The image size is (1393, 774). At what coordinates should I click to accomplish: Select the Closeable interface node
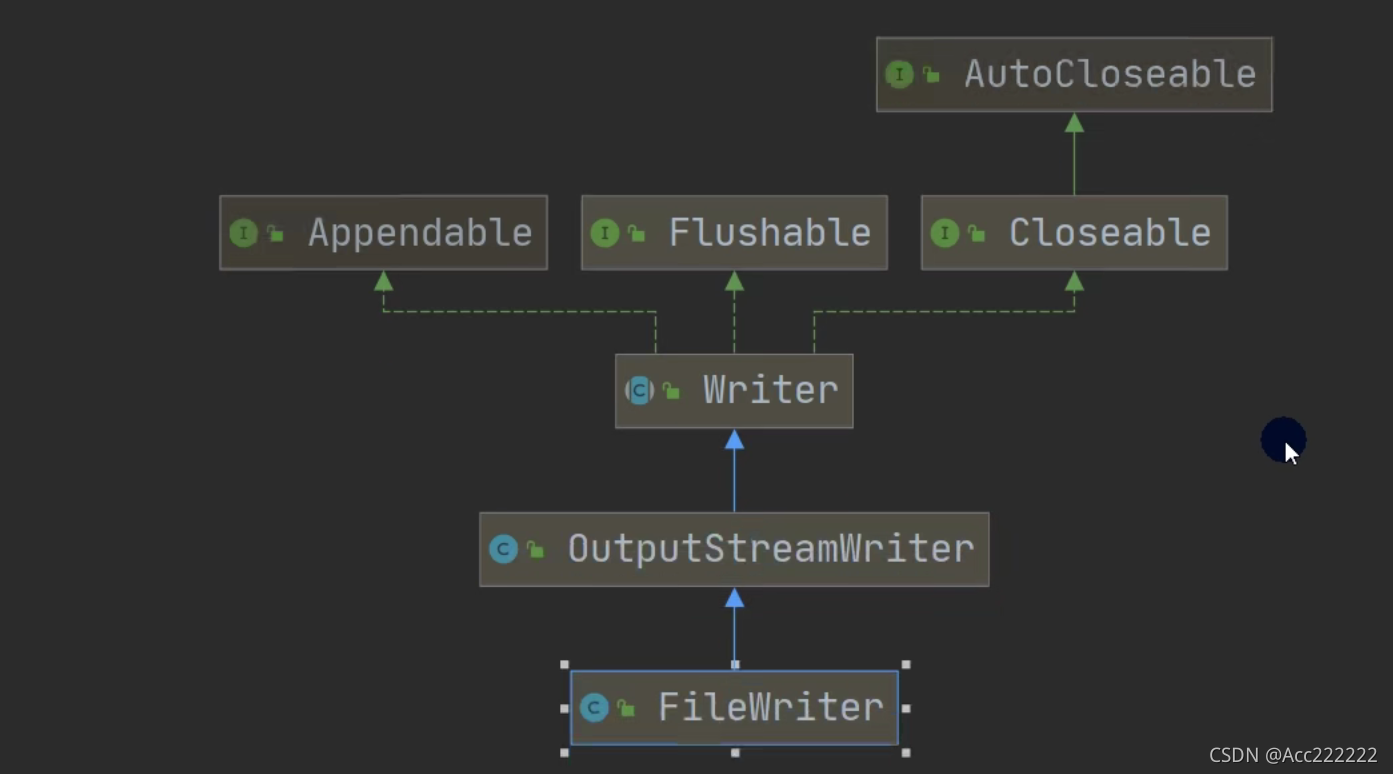click(x=1074, y=232)
